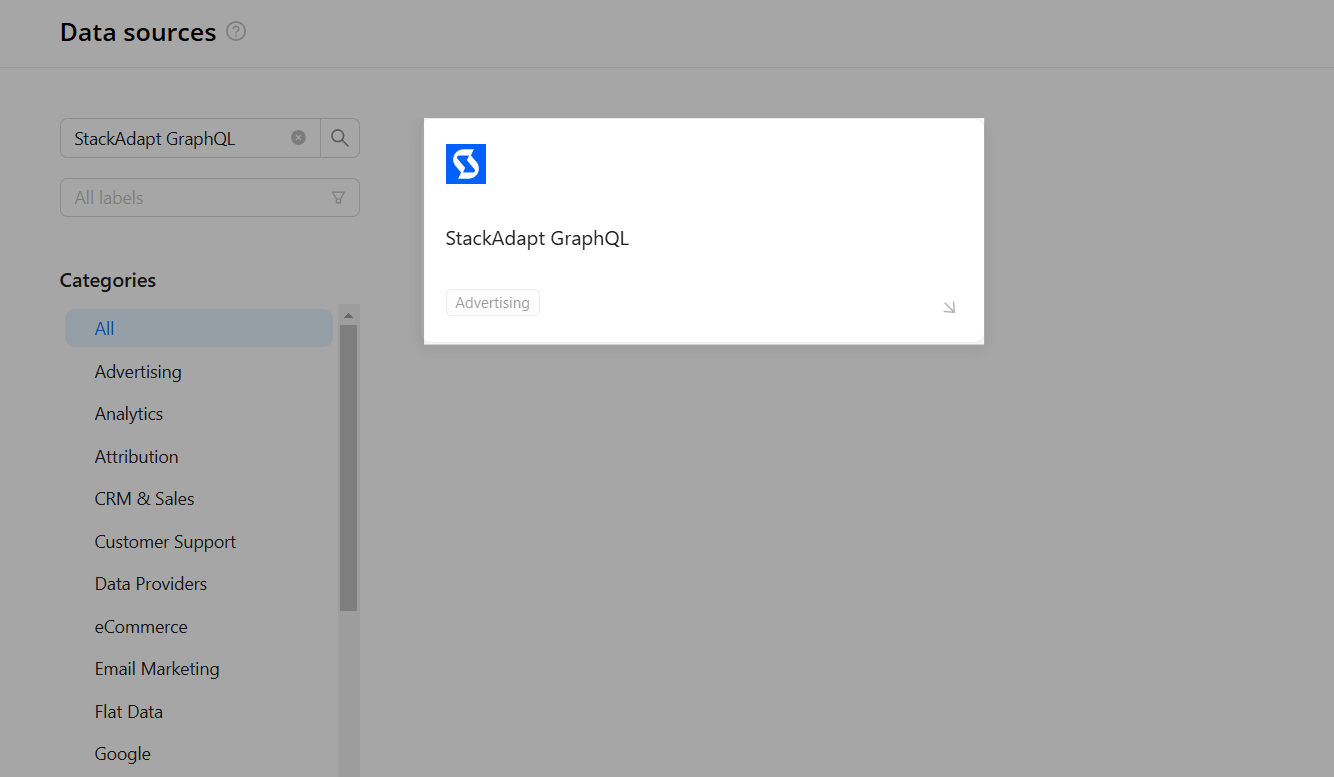Click the StackAdapt logo on the card
This screenshot has width=1334, height=777.
tap(466, 164)
